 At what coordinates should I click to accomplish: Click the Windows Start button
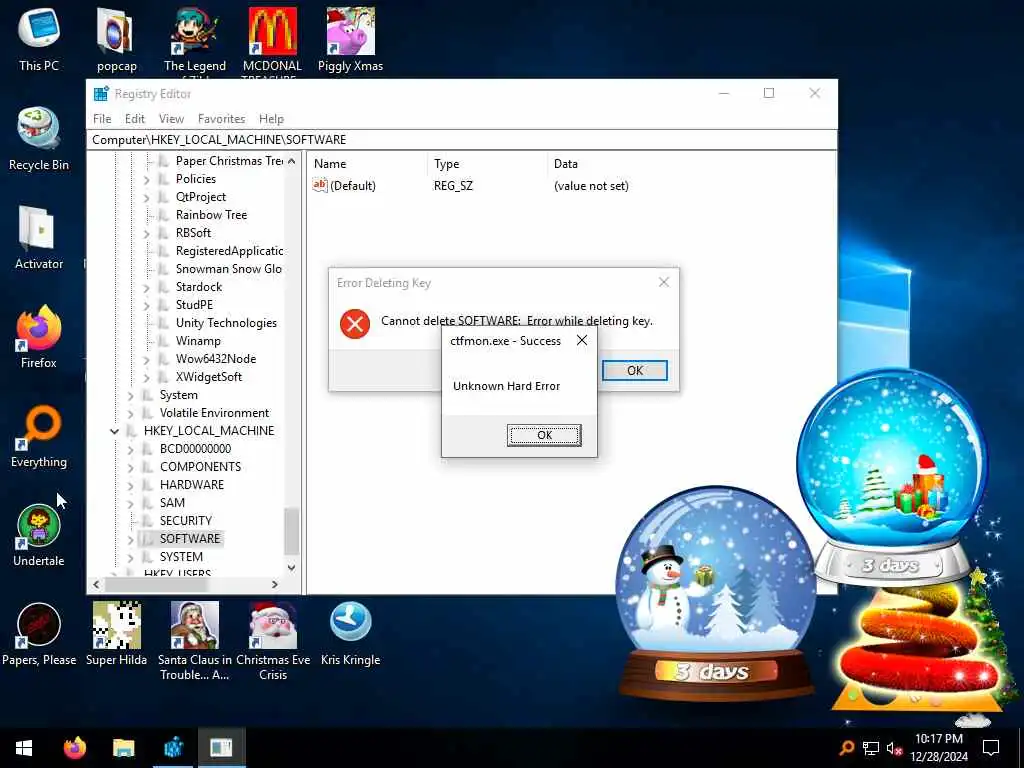coord(24,748)
